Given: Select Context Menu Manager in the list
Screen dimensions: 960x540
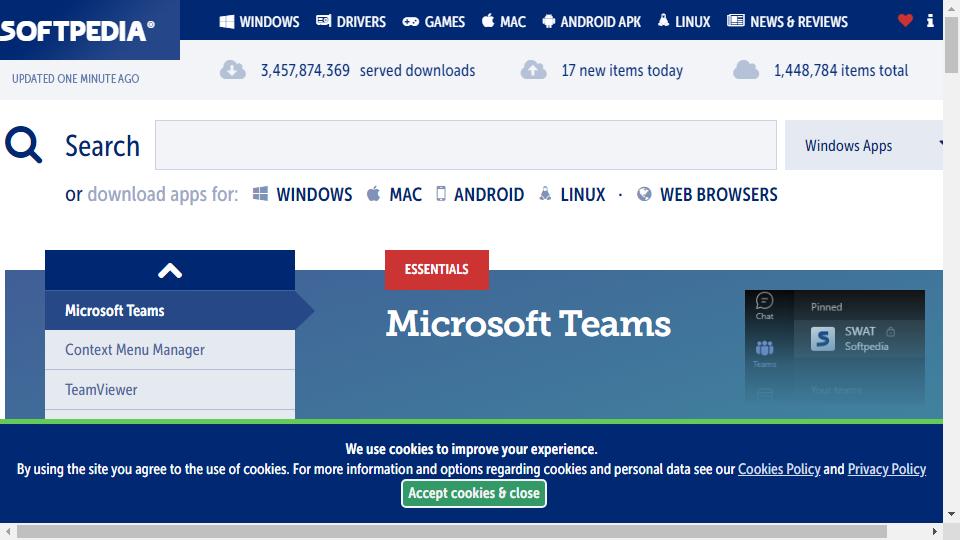Looking at the screenshot, I should click(x=170, y=350).
